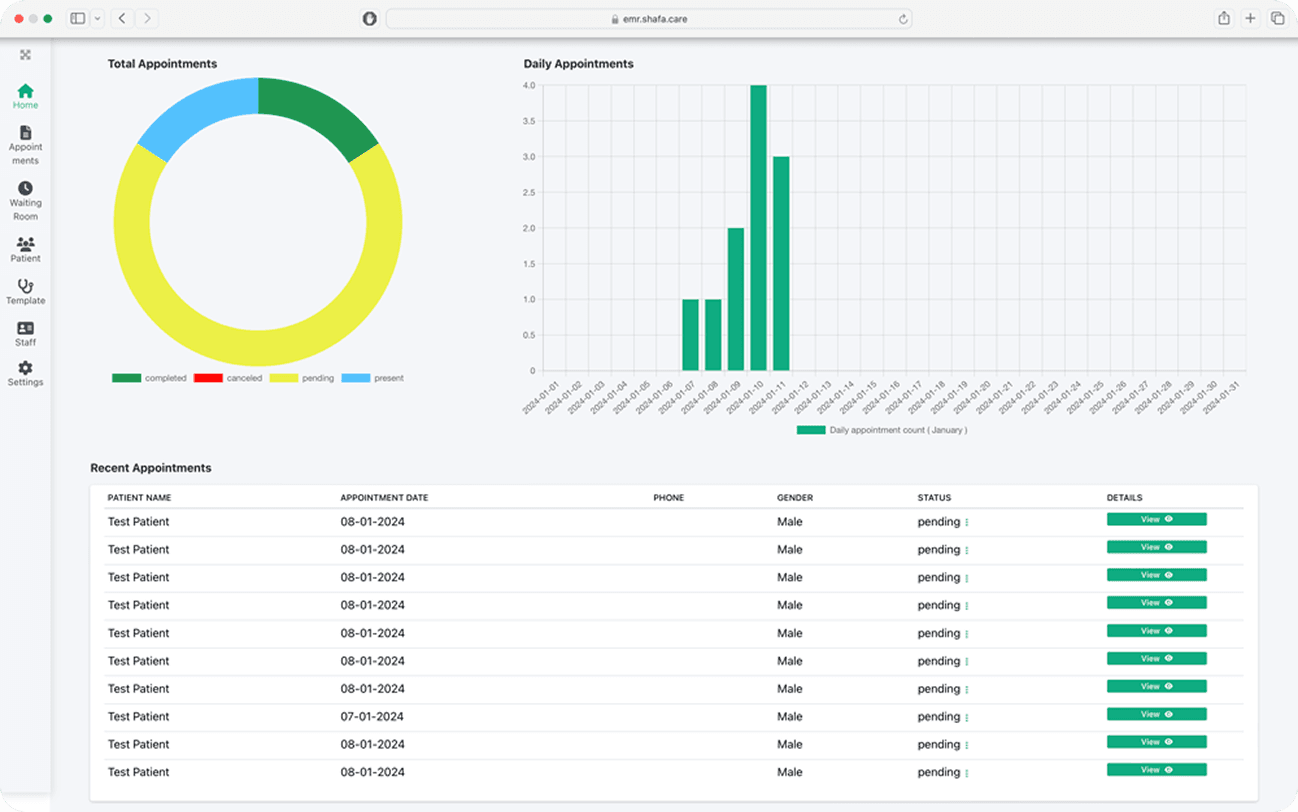Open a new browser tab

point(1250,18)
